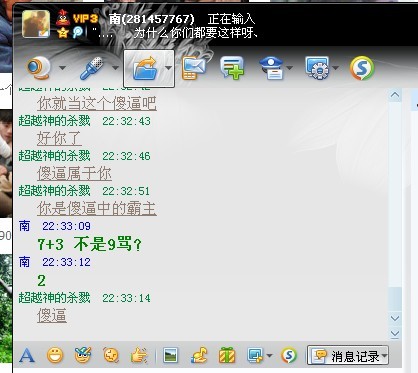Open remote desktop gear icon

pyautogui.click(x=317, y=68)
